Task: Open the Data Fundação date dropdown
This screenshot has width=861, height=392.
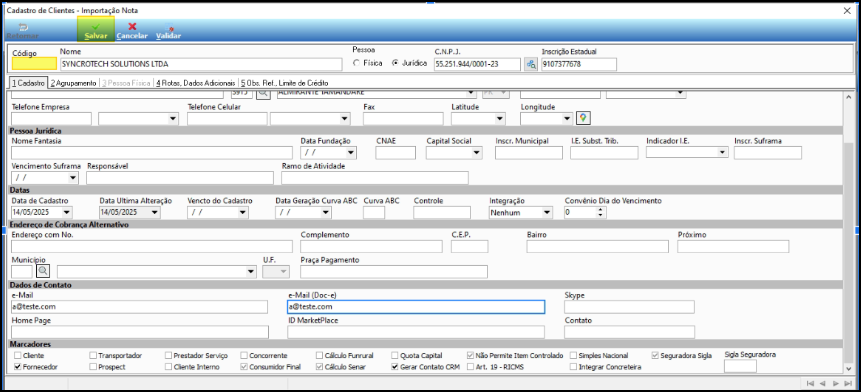Action: tap(351, 153)
